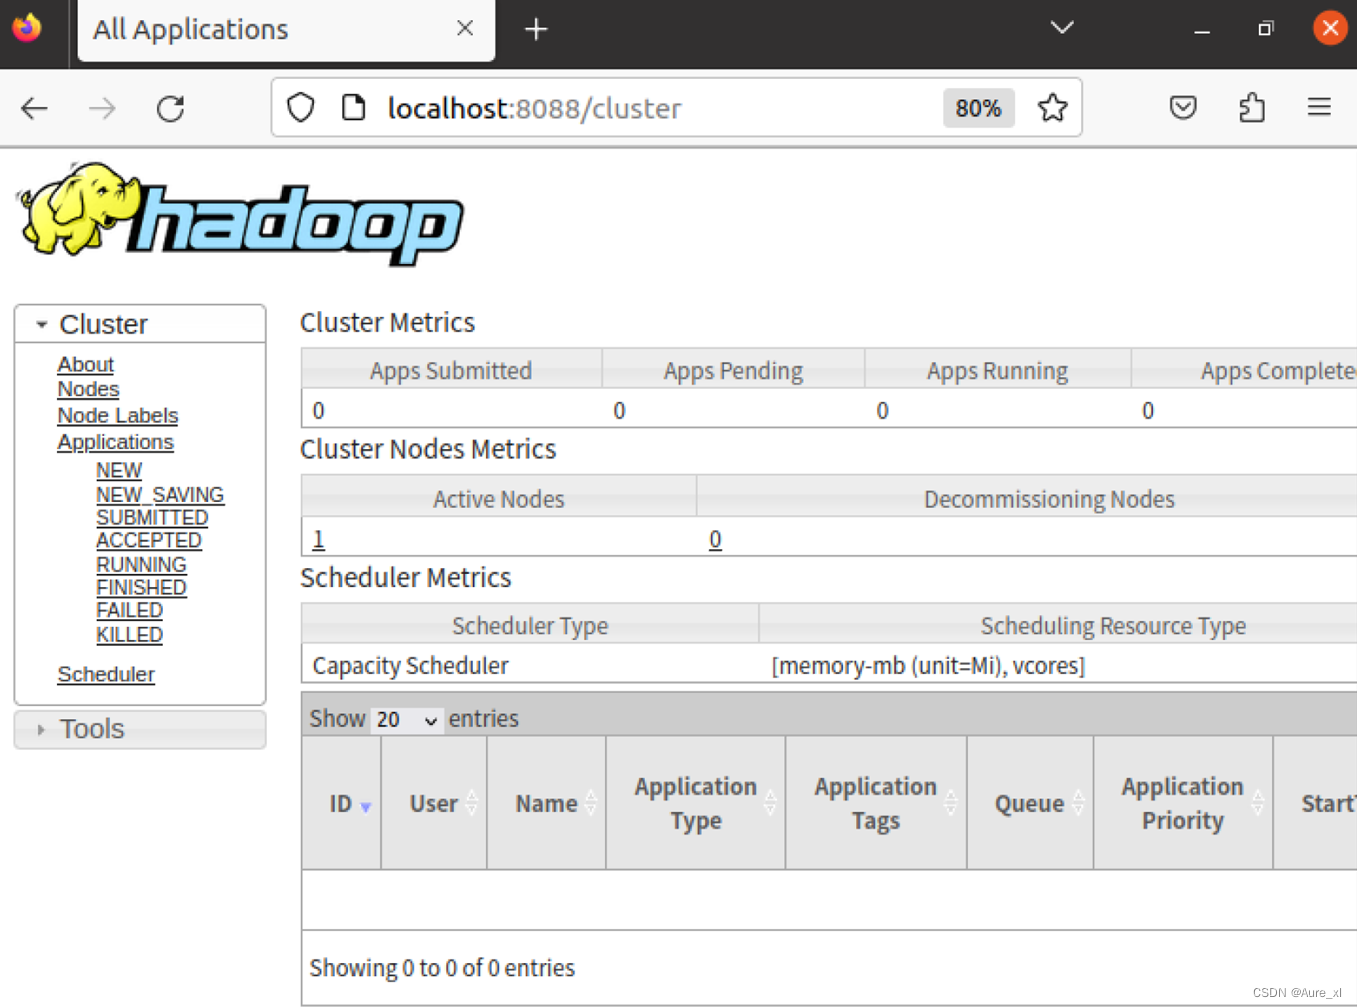Open the Scheduler page

tap(106, 674)
